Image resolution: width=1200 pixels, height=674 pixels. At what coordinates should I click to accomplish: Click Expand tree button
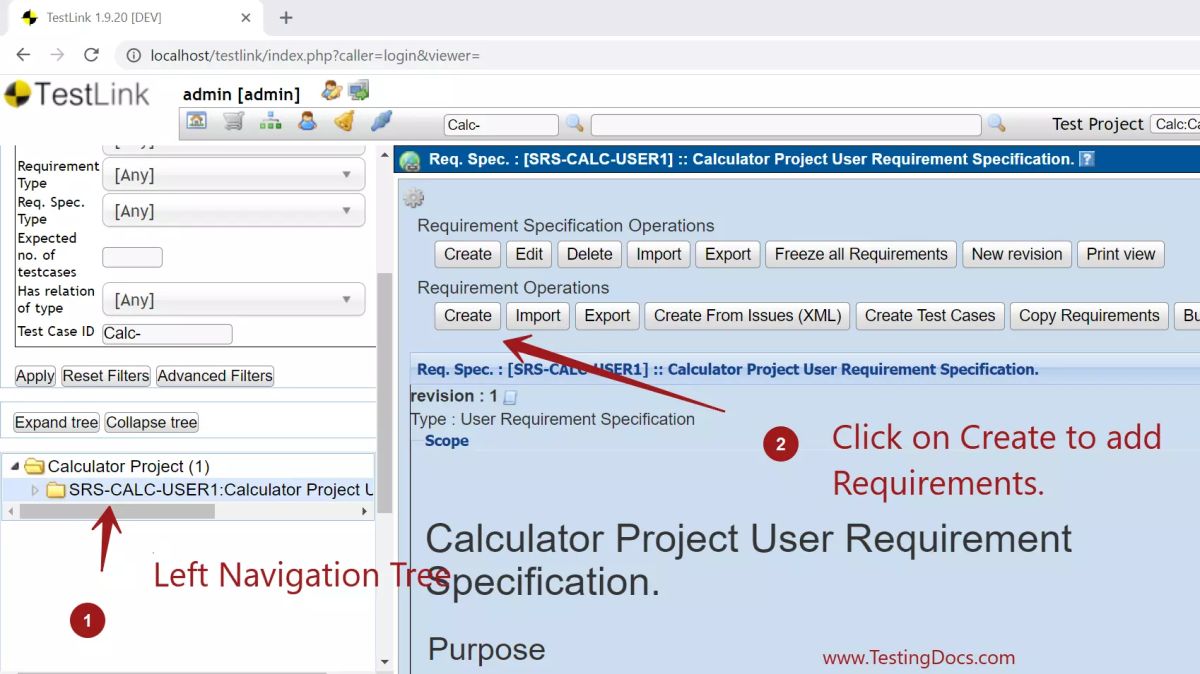(56, 423)
